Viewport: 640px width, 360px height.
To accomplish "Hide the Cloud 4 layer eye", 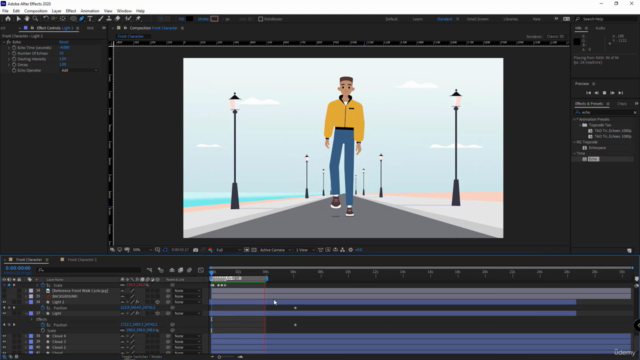I will click(4, 336).
